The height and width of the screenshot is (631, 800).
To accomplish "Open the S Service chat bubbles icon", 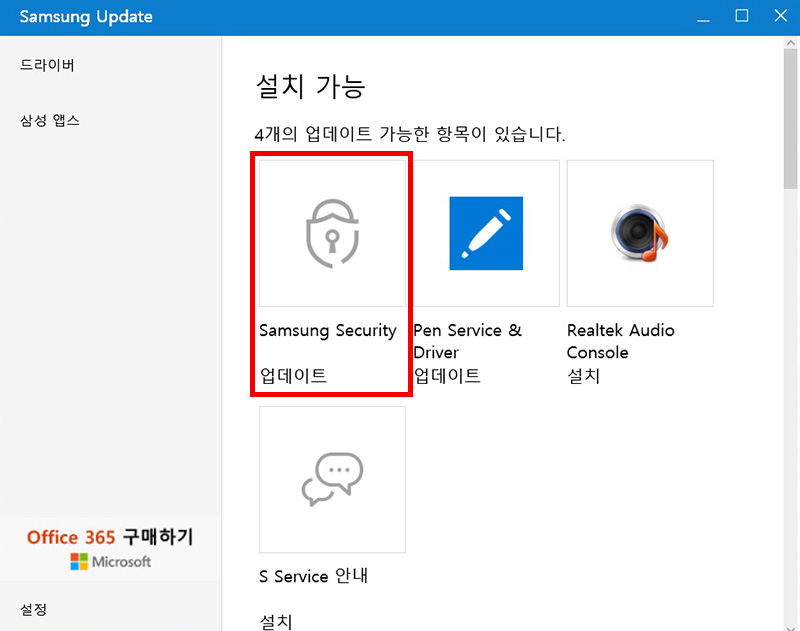I will (333, 479).
